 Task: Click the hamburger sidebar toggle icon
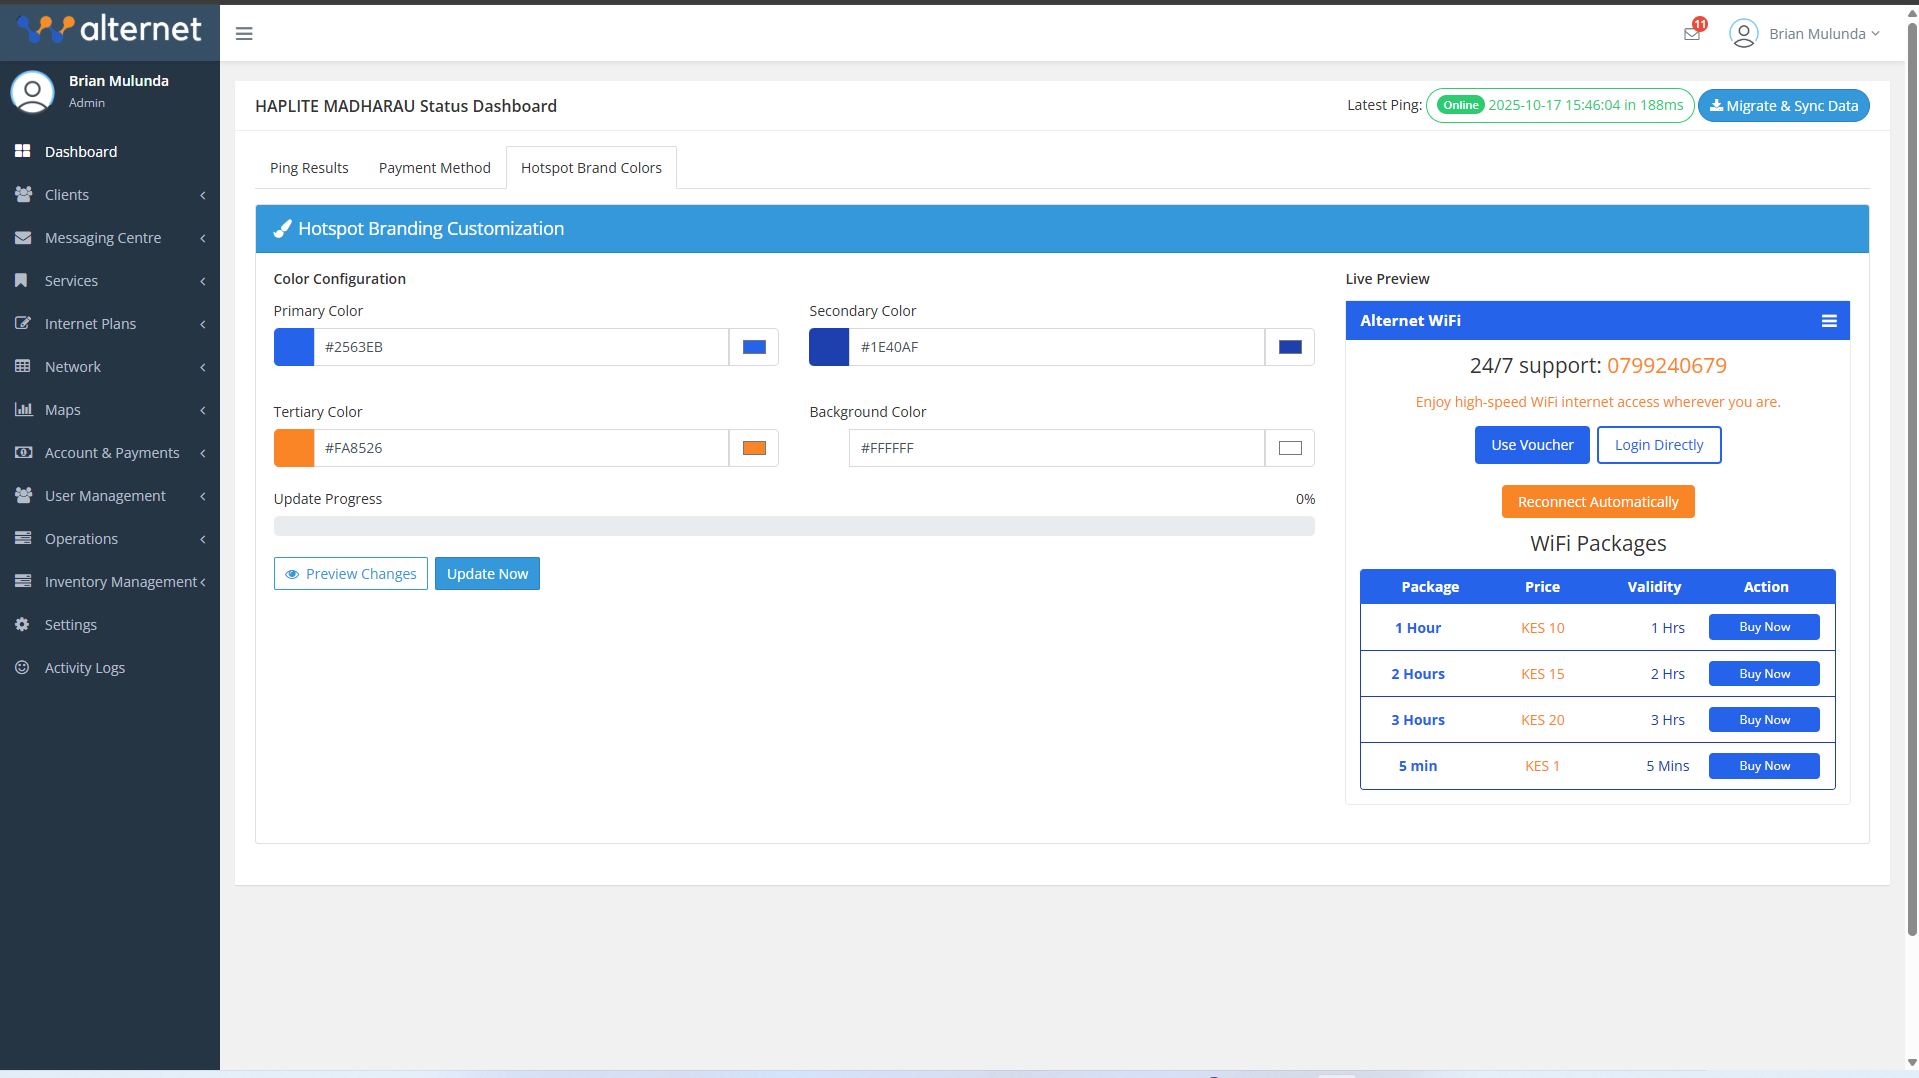[244, 34]
